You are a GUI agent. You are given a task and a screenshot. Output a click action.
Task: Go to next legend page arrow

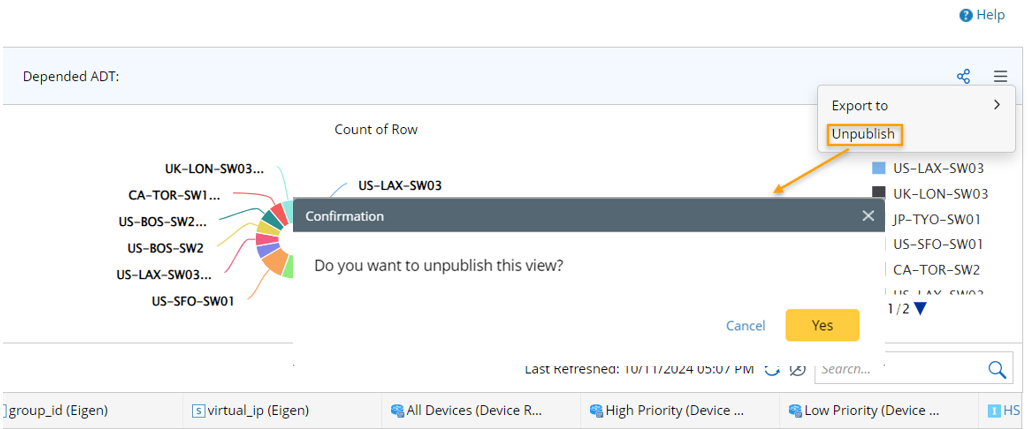point(920,309)
